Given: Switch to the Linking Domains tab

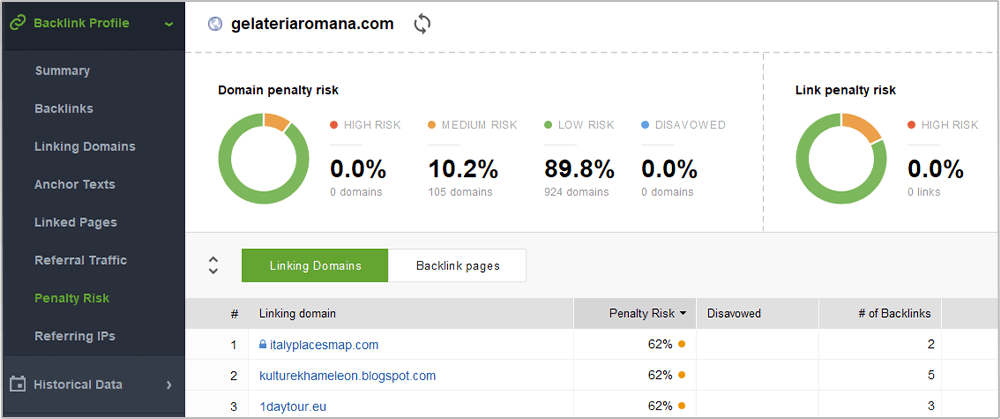Looking at the screenshot, I should [x=315, y=265].
